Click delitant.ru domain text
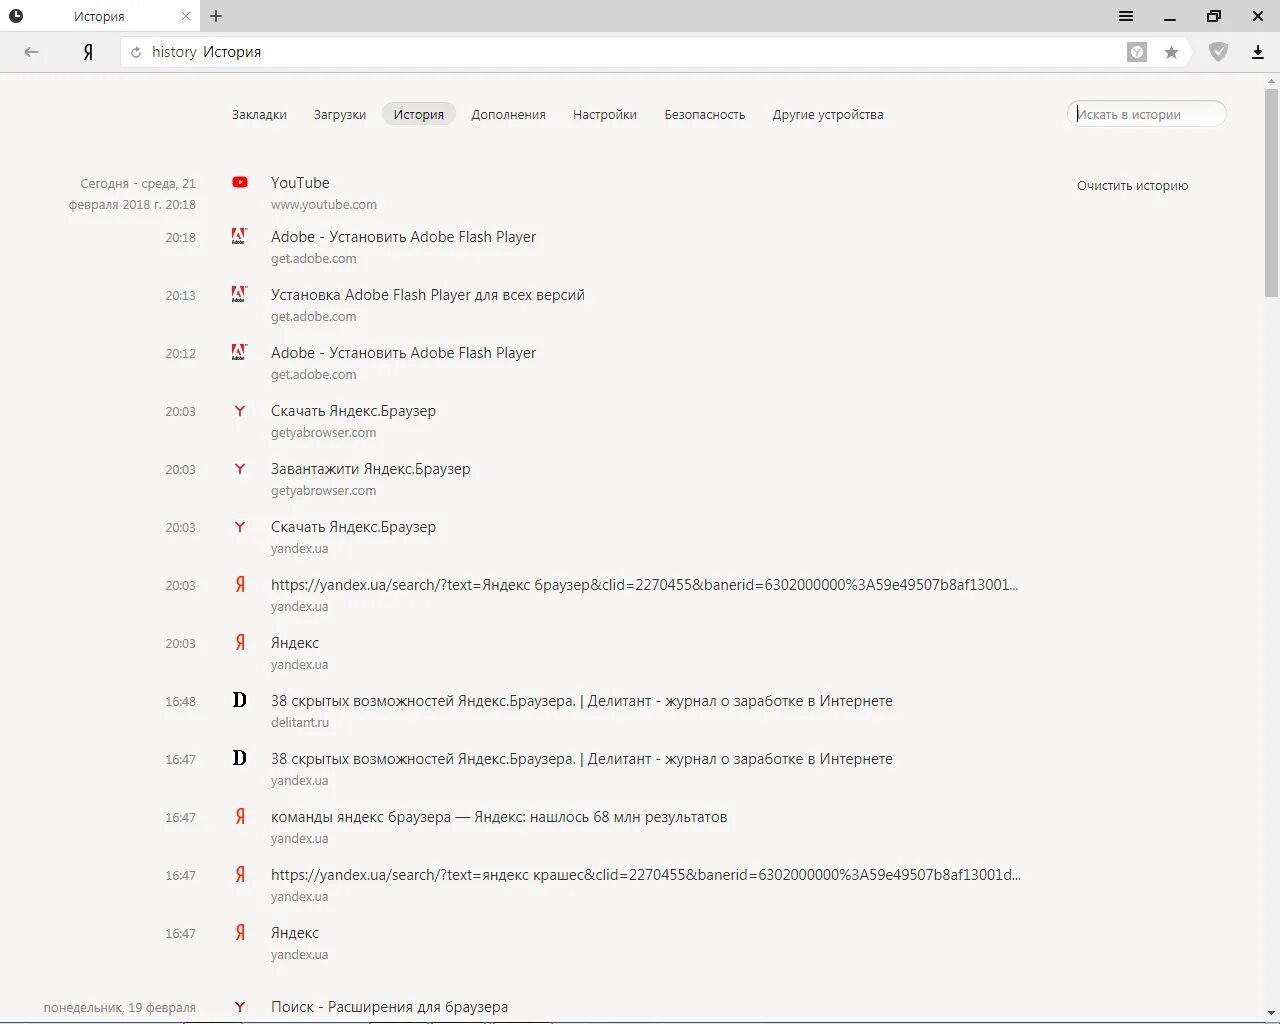 click(300, 722)
